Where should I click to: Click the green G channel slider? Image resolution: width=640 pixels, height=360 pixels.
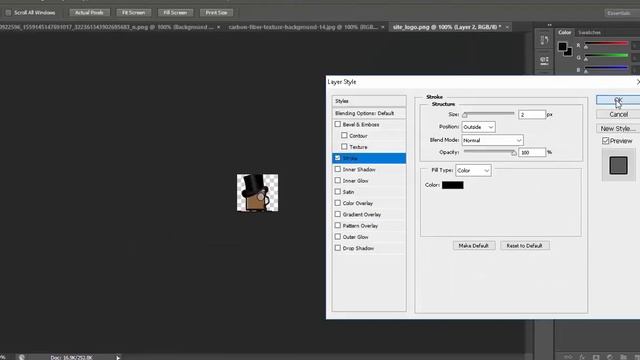[606, 56]
